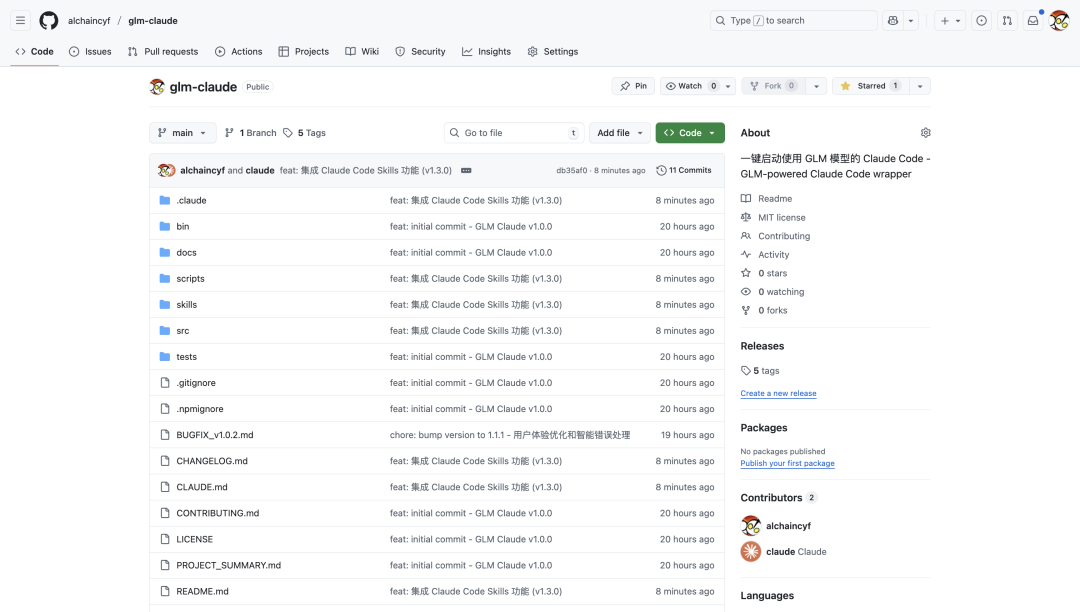Image resolution: width=1080 pixels, height=612 pixels.
Task: Open the user profile avatar menu
Action: coord(1059,21)
